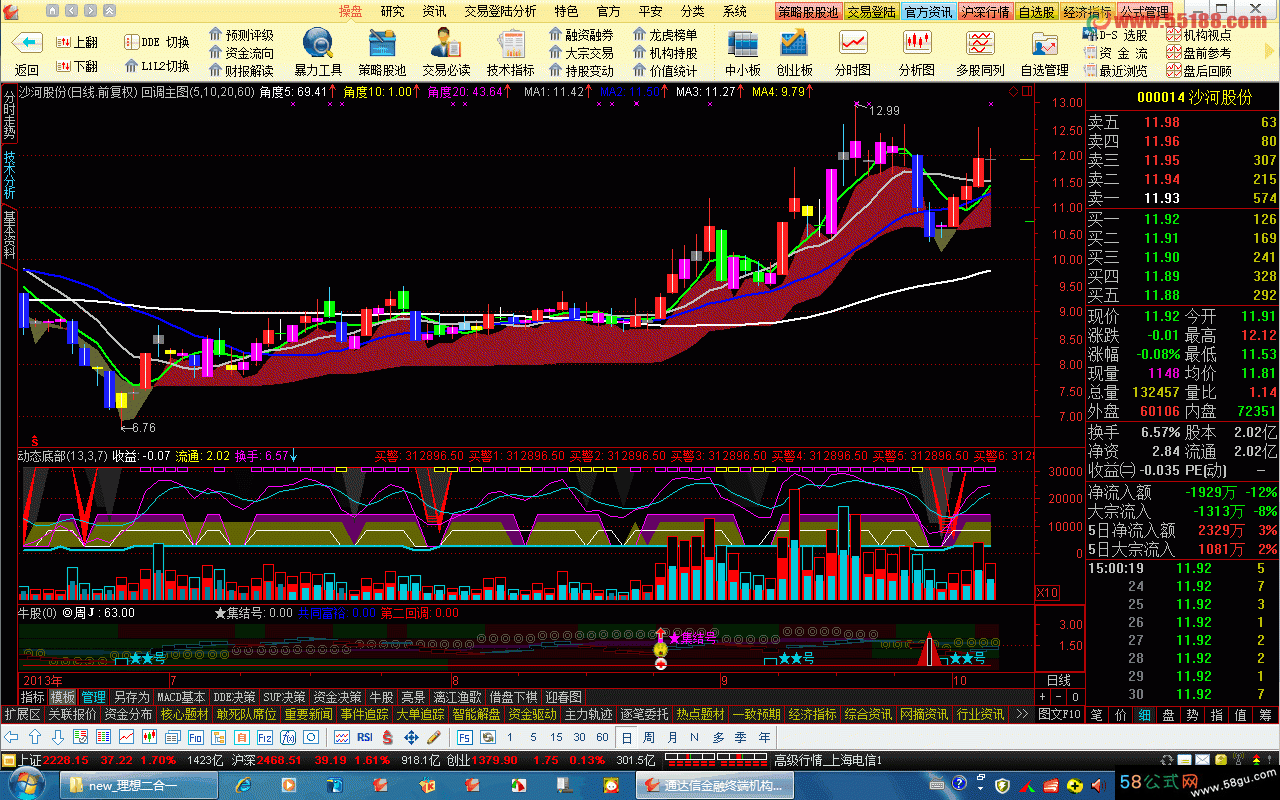This screenshot has width=1280, height=800.
Task: Click the X10 volume scale label
Action: [1048, 593]
